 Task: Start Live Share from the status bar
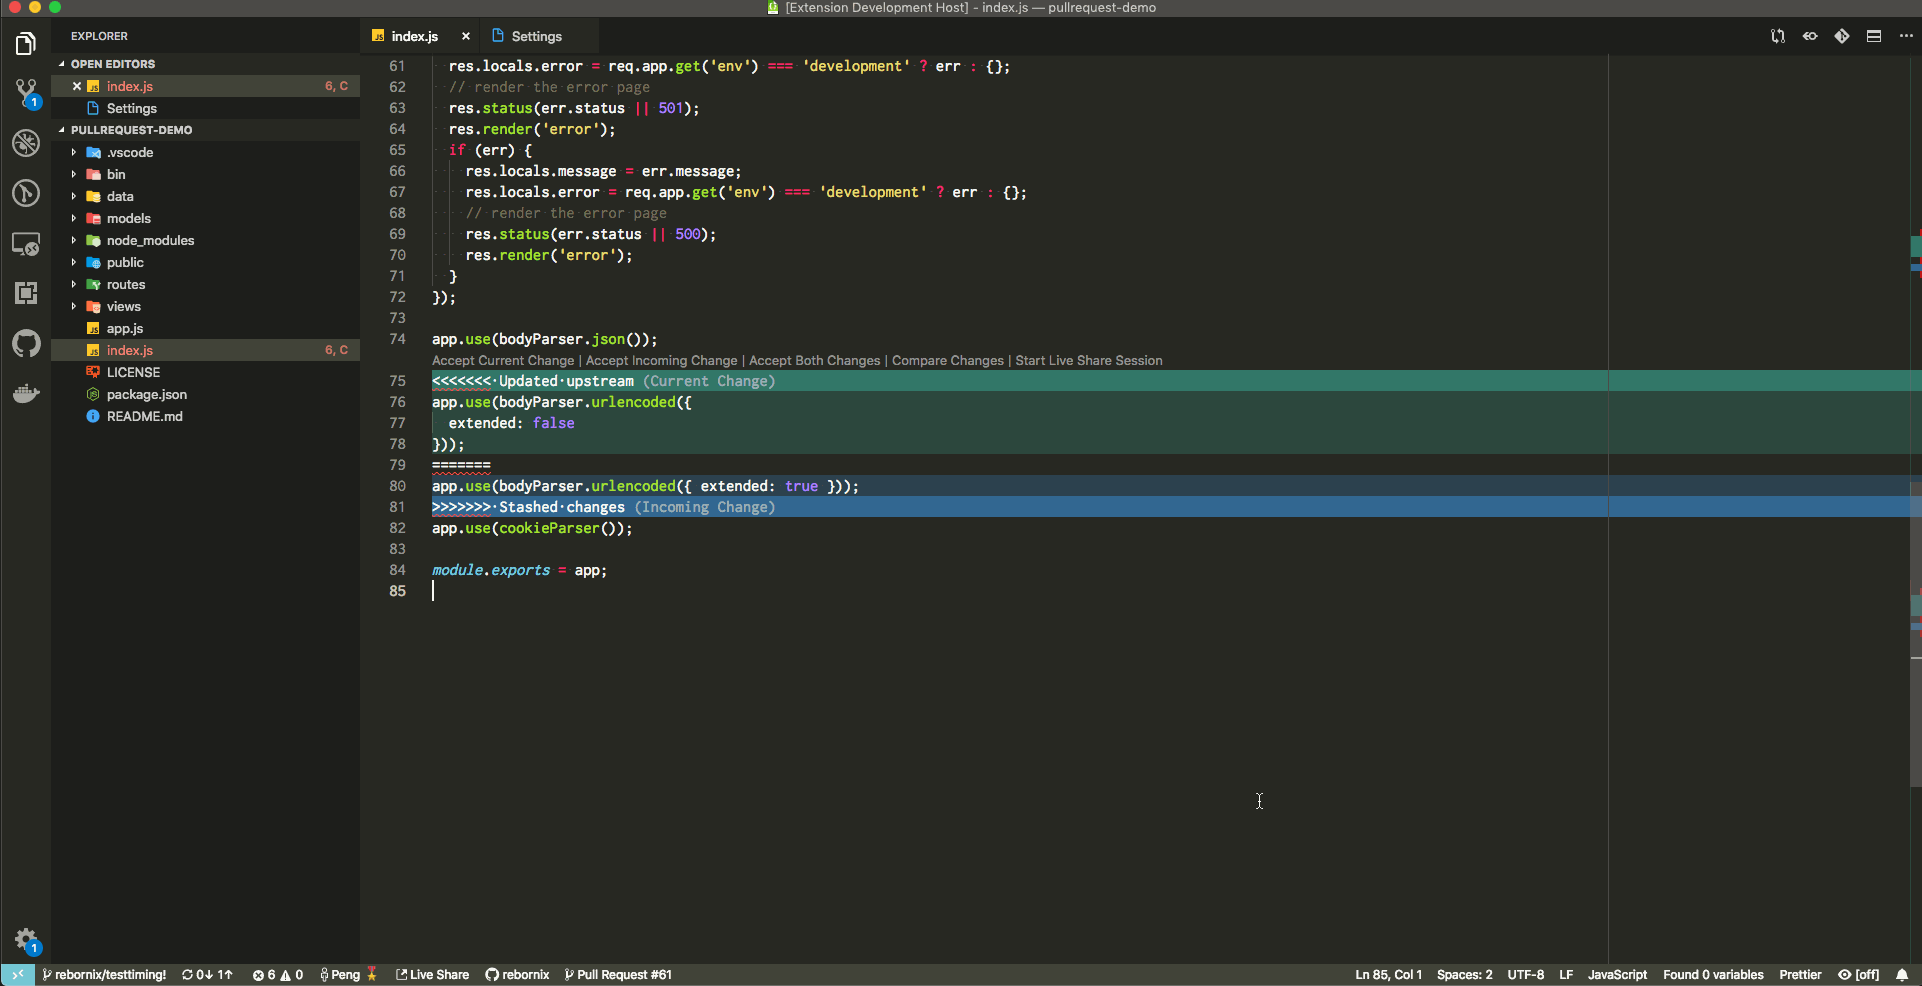[432, 975]
